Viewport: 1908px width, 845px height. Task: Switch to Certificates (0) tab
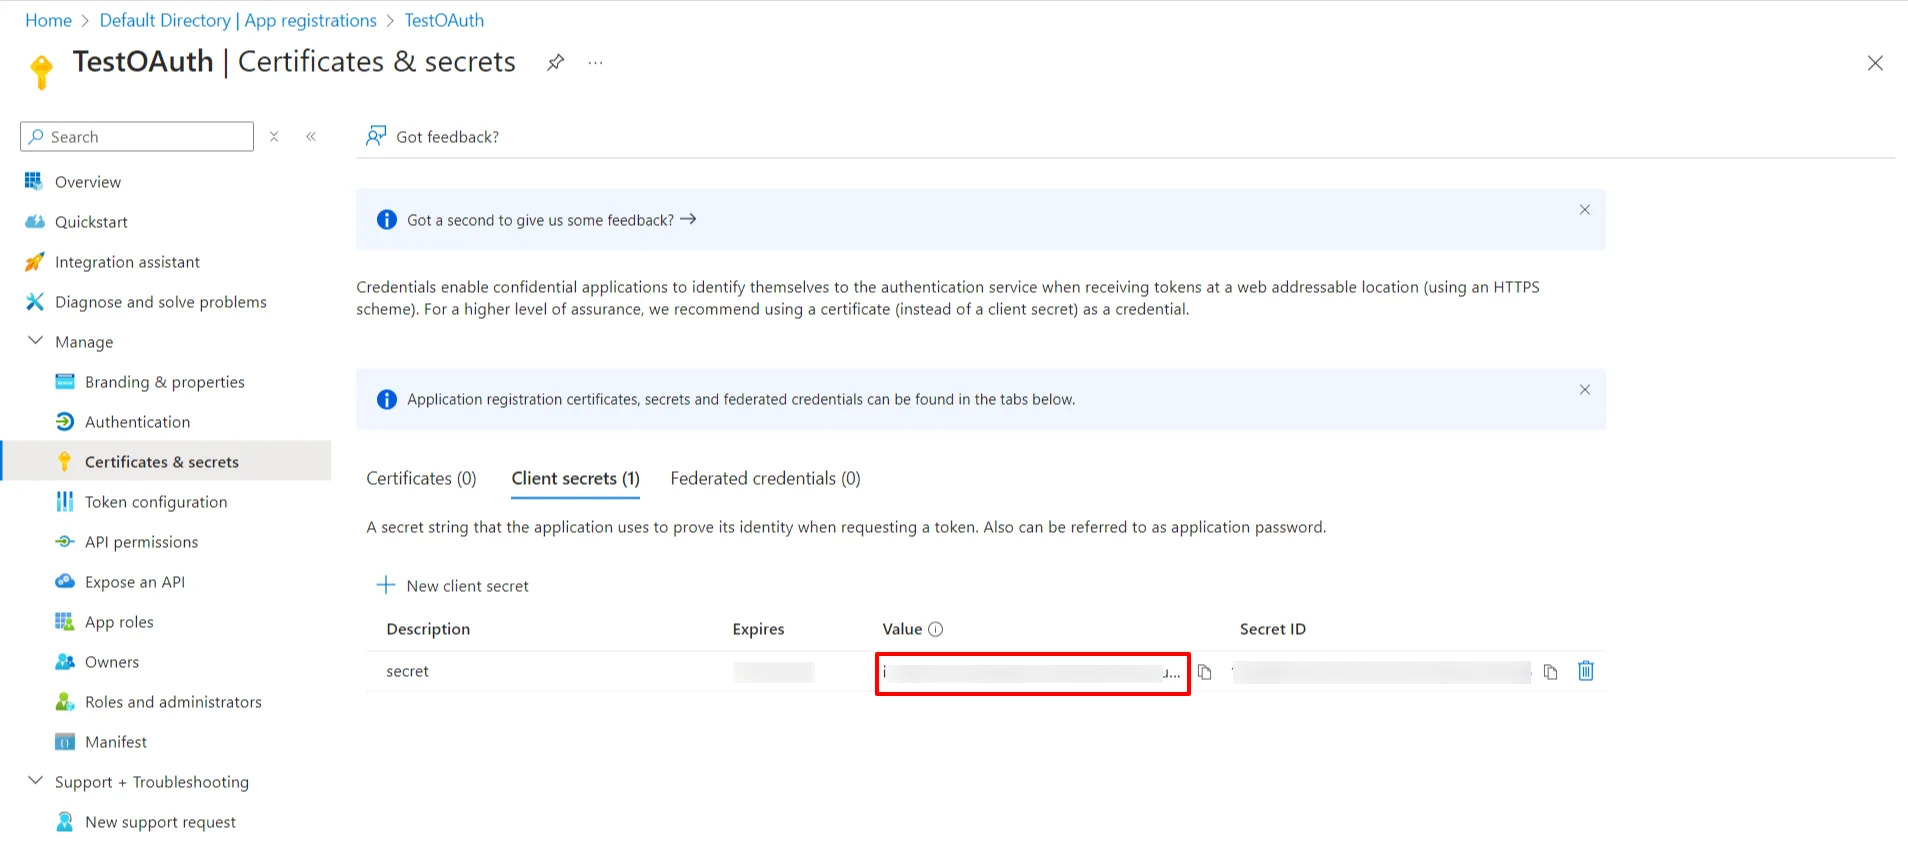pyautogui.click(x=421, y=479)
